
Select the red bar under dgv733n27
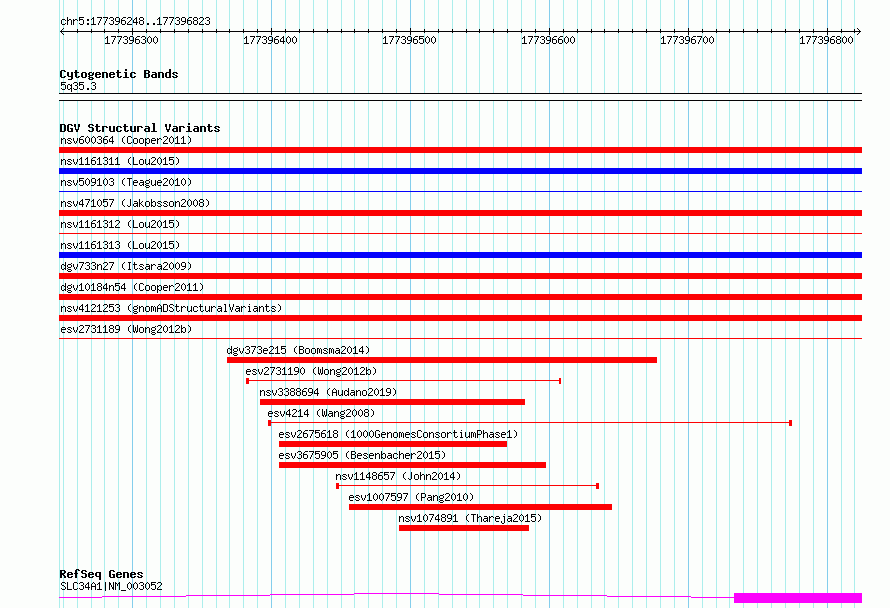(x=460, y=276)
